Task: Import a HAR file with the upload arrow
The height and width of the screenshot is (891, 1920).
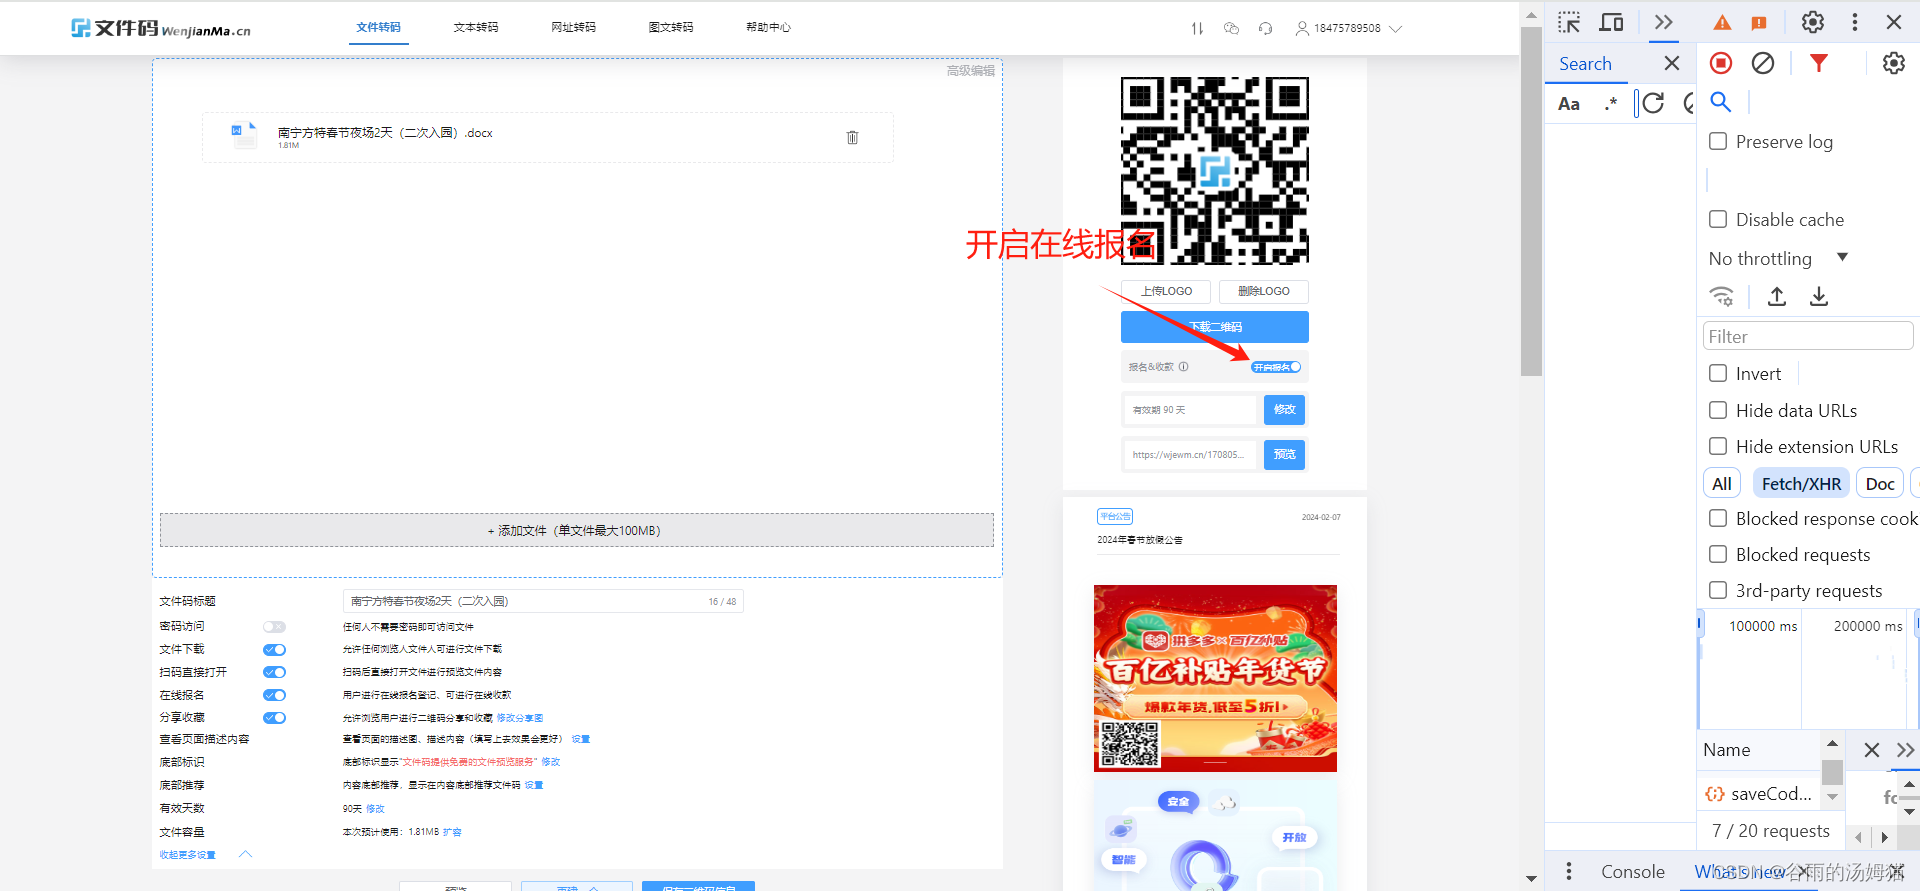Action: pos(1777,296)
